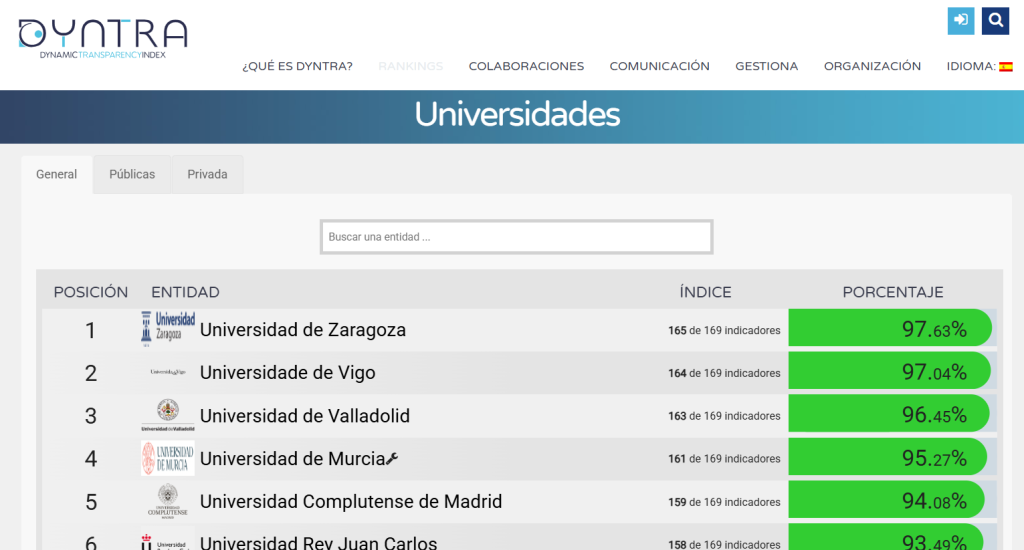The image size is (1024, 550).
Task: Click the wrench icon beside Murcia
Action: 392,458
